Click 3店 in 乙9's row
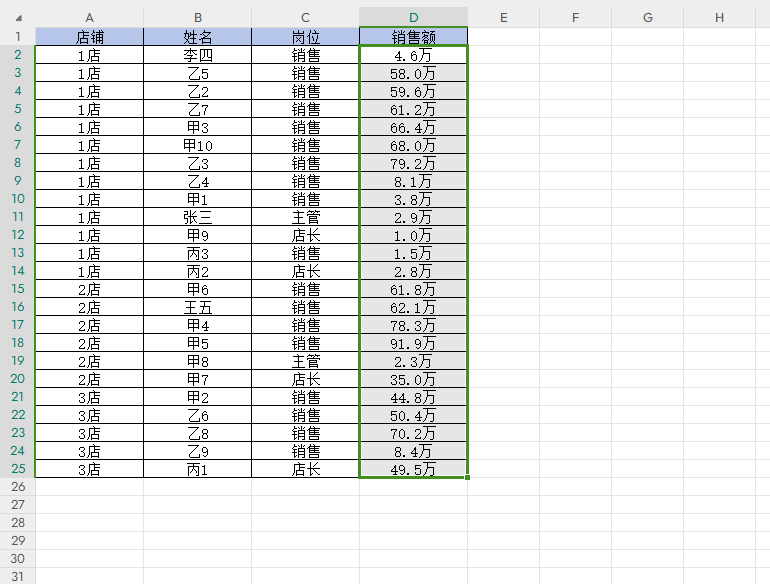This screenshot has height=584, width=770. [89, 451]
